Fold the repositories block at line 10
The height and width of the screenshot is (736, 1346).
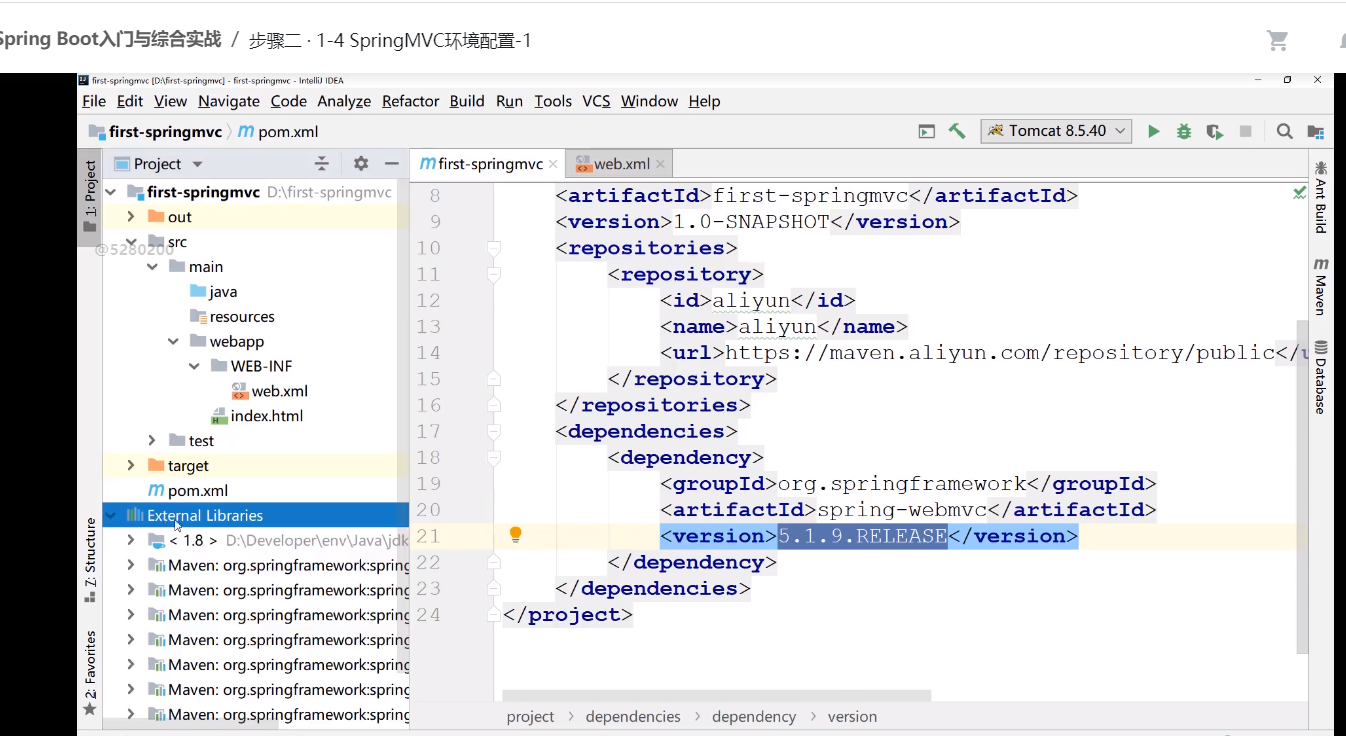pos(493,248)
